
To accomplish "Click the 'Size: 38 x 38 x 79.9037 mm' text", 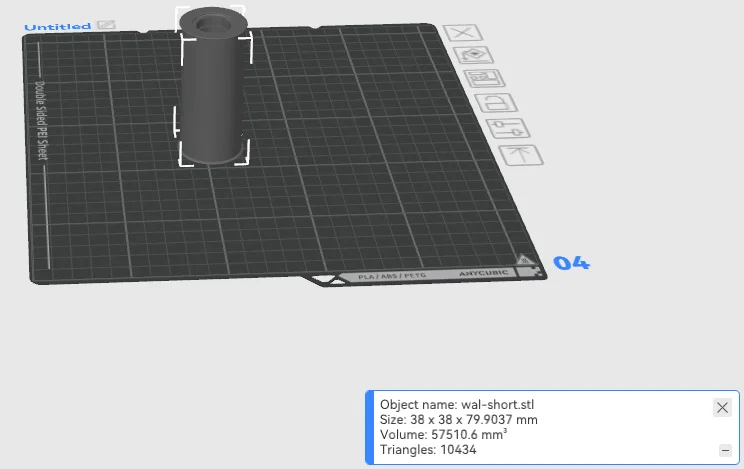I will [458, 420].
